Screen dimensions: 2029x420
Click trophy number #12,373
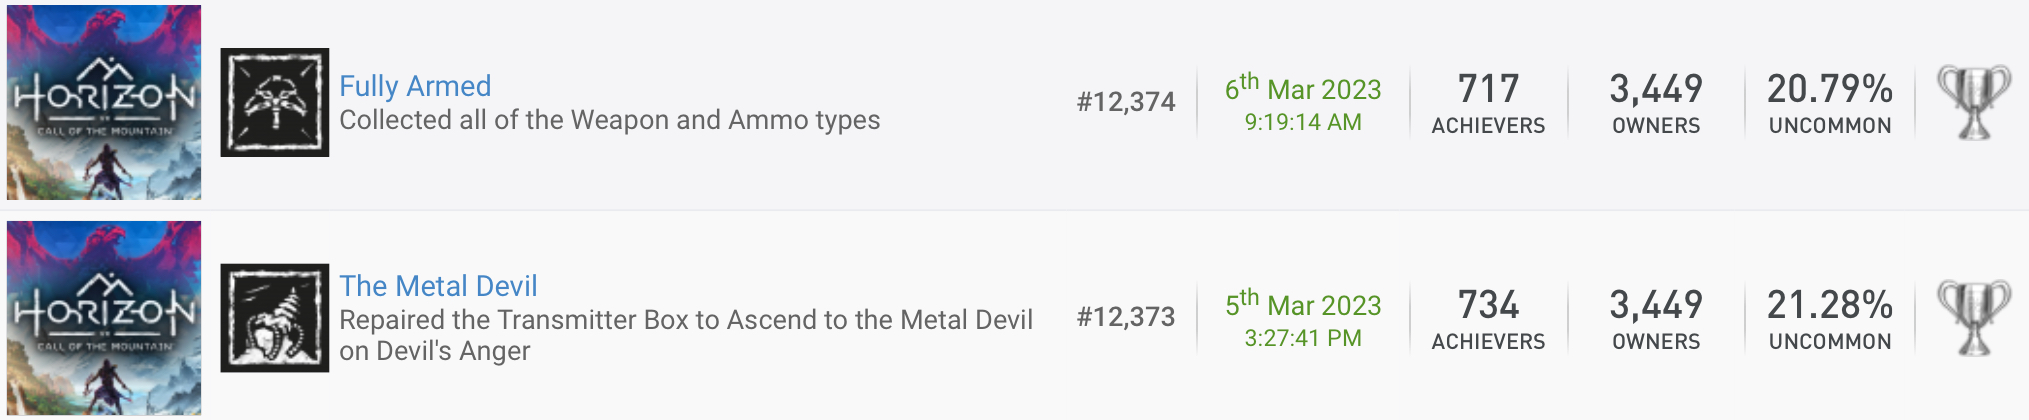pos(1126,317)
